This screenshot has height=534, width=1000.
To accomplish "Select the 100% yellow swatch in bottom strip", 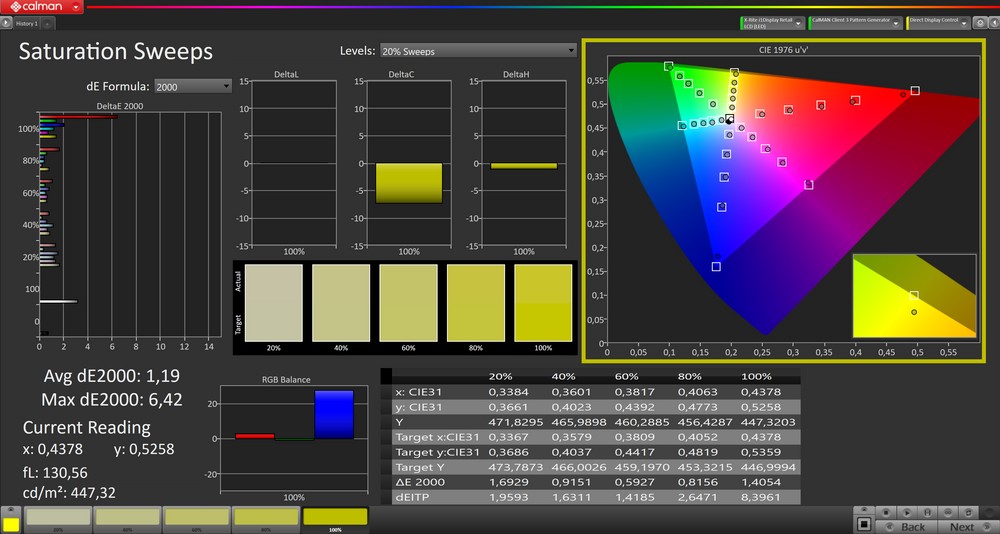I will point(335,517).
